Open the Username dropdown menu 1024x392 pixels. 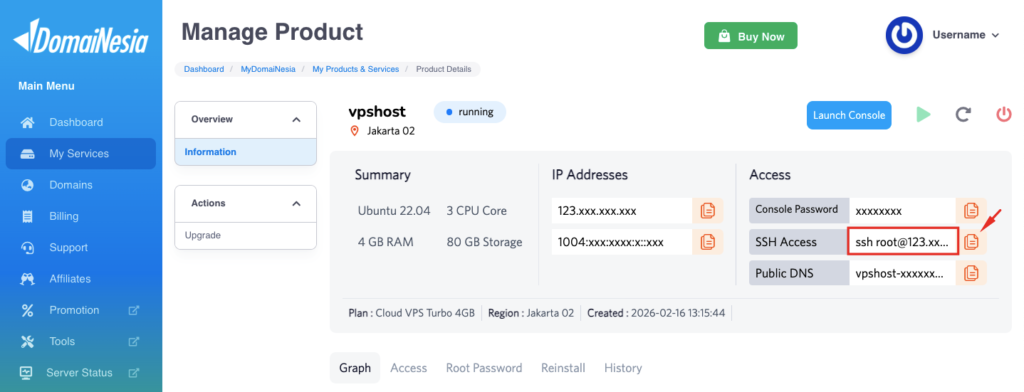[x=965, y=35]
